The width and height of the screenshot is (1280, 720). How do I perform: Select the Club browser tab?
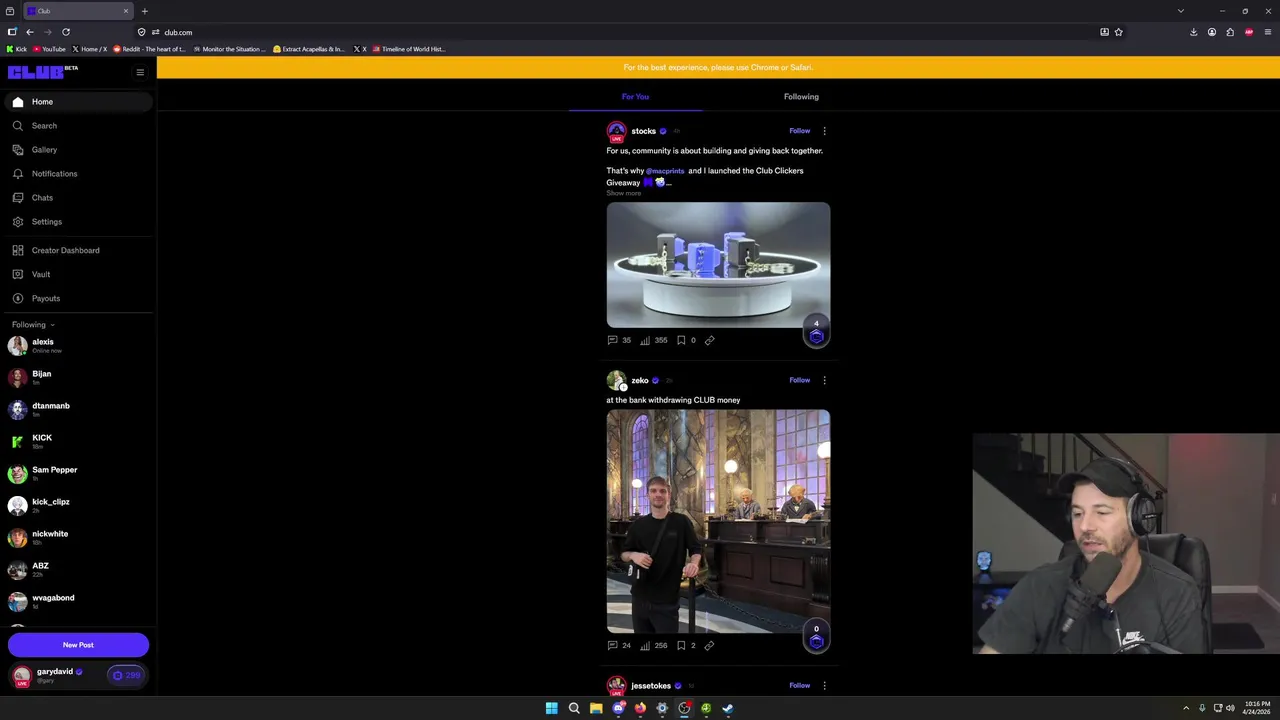(x=78, y=11)
